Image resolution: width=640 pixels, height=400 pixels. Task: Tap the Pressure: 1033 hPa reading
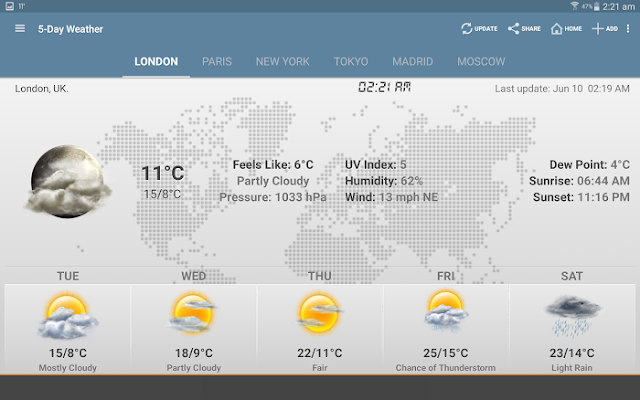click(273, 197)
